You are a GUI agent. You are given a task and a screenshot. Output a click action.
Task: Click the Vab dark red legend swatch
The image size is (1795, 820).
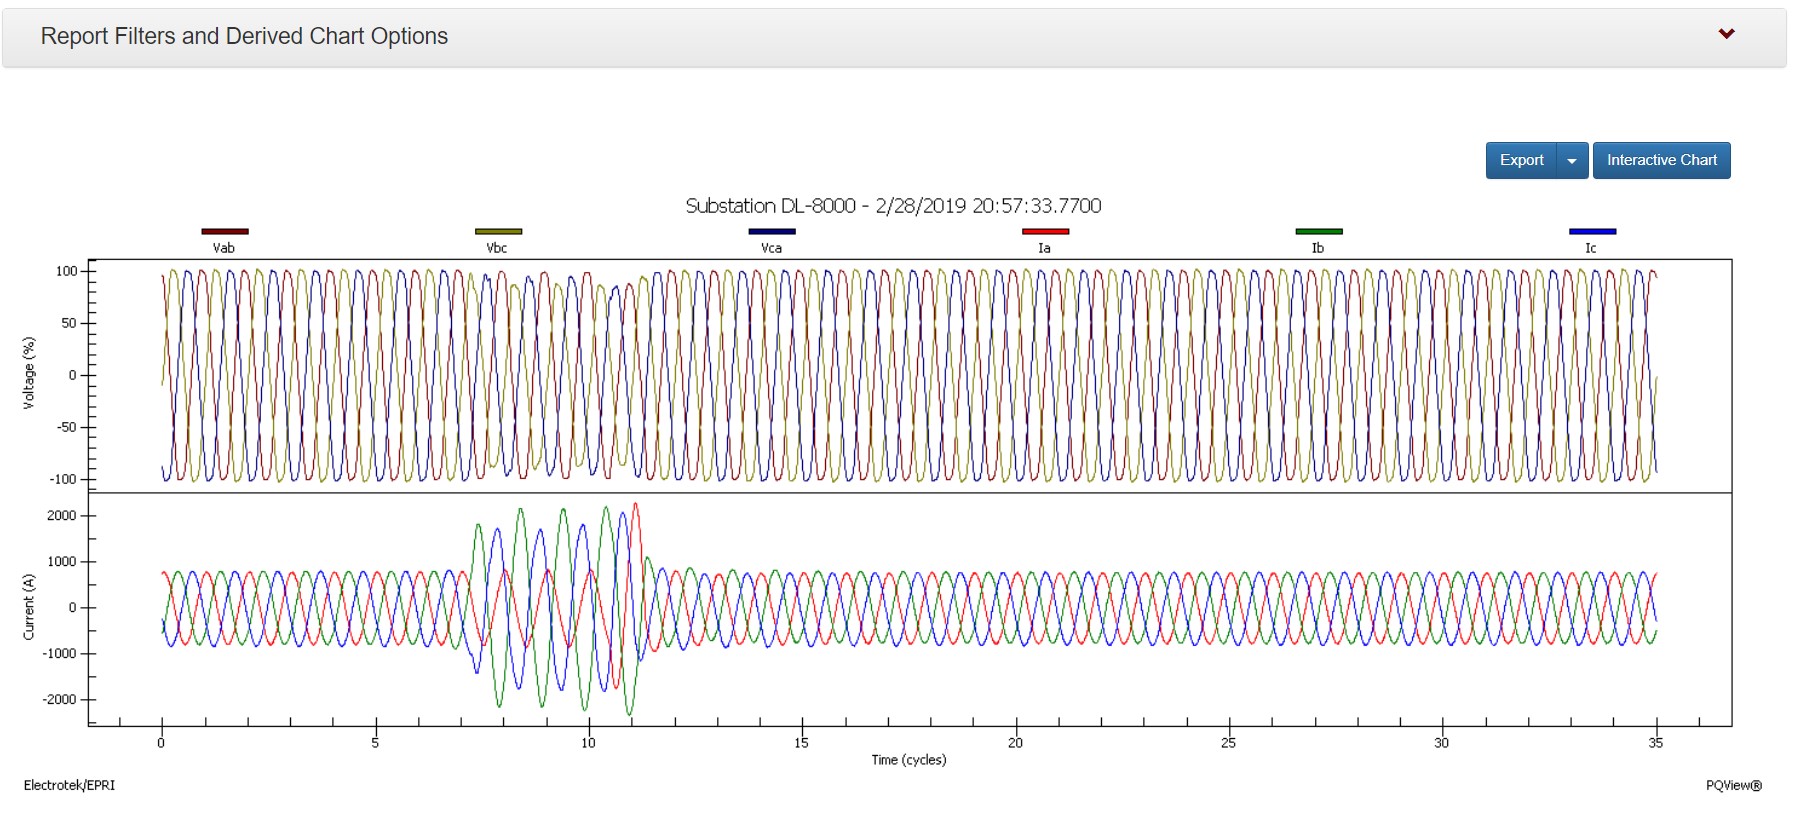point(225,232)
